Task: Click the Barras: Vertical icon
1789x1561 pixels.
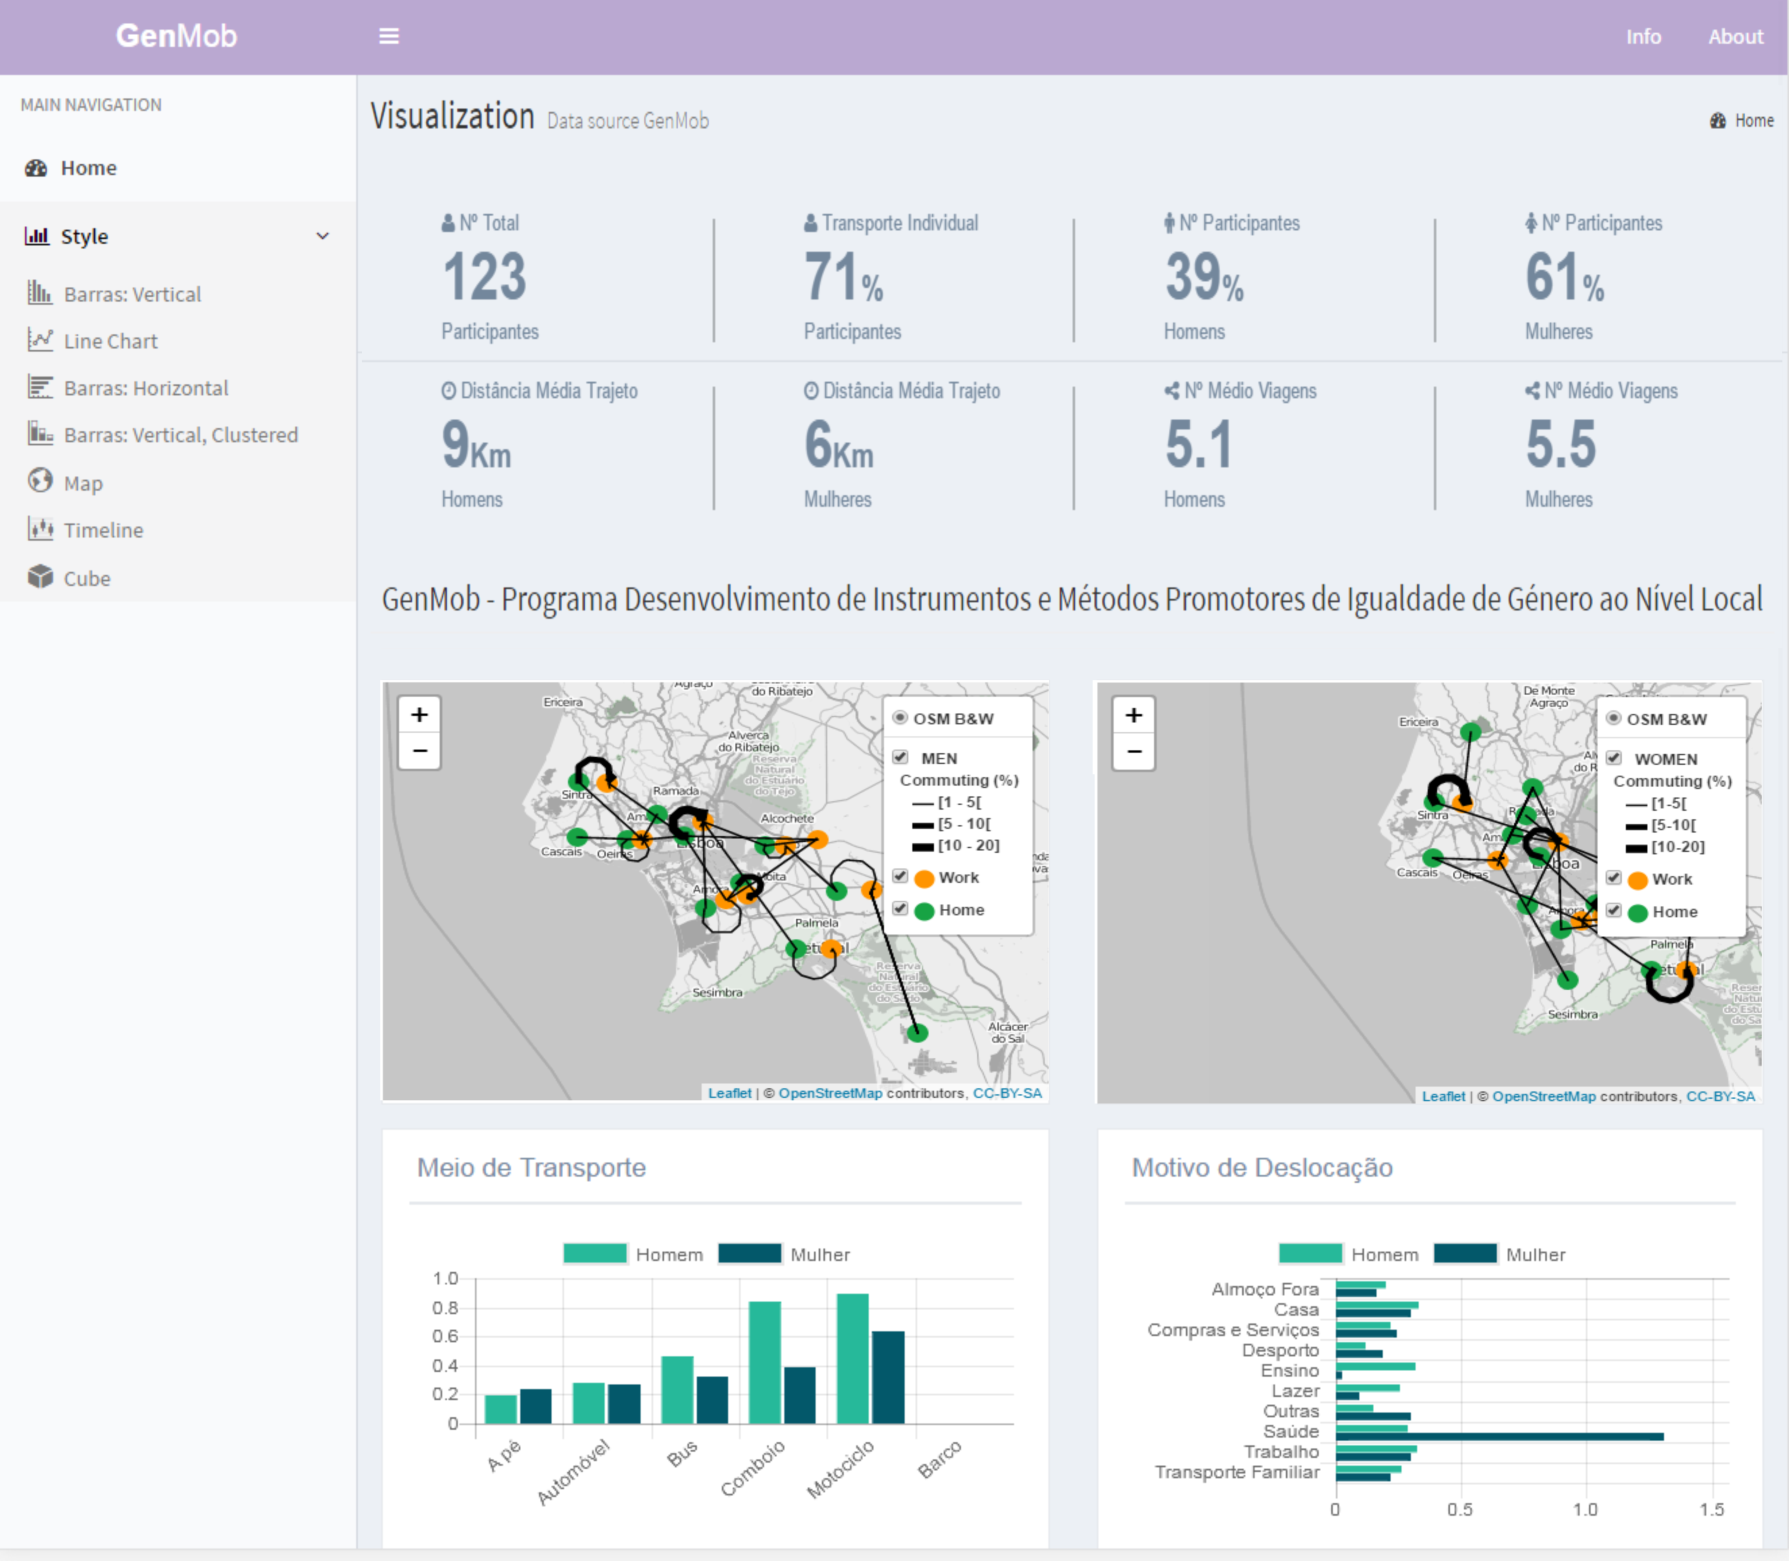Action: pos(40,293)
